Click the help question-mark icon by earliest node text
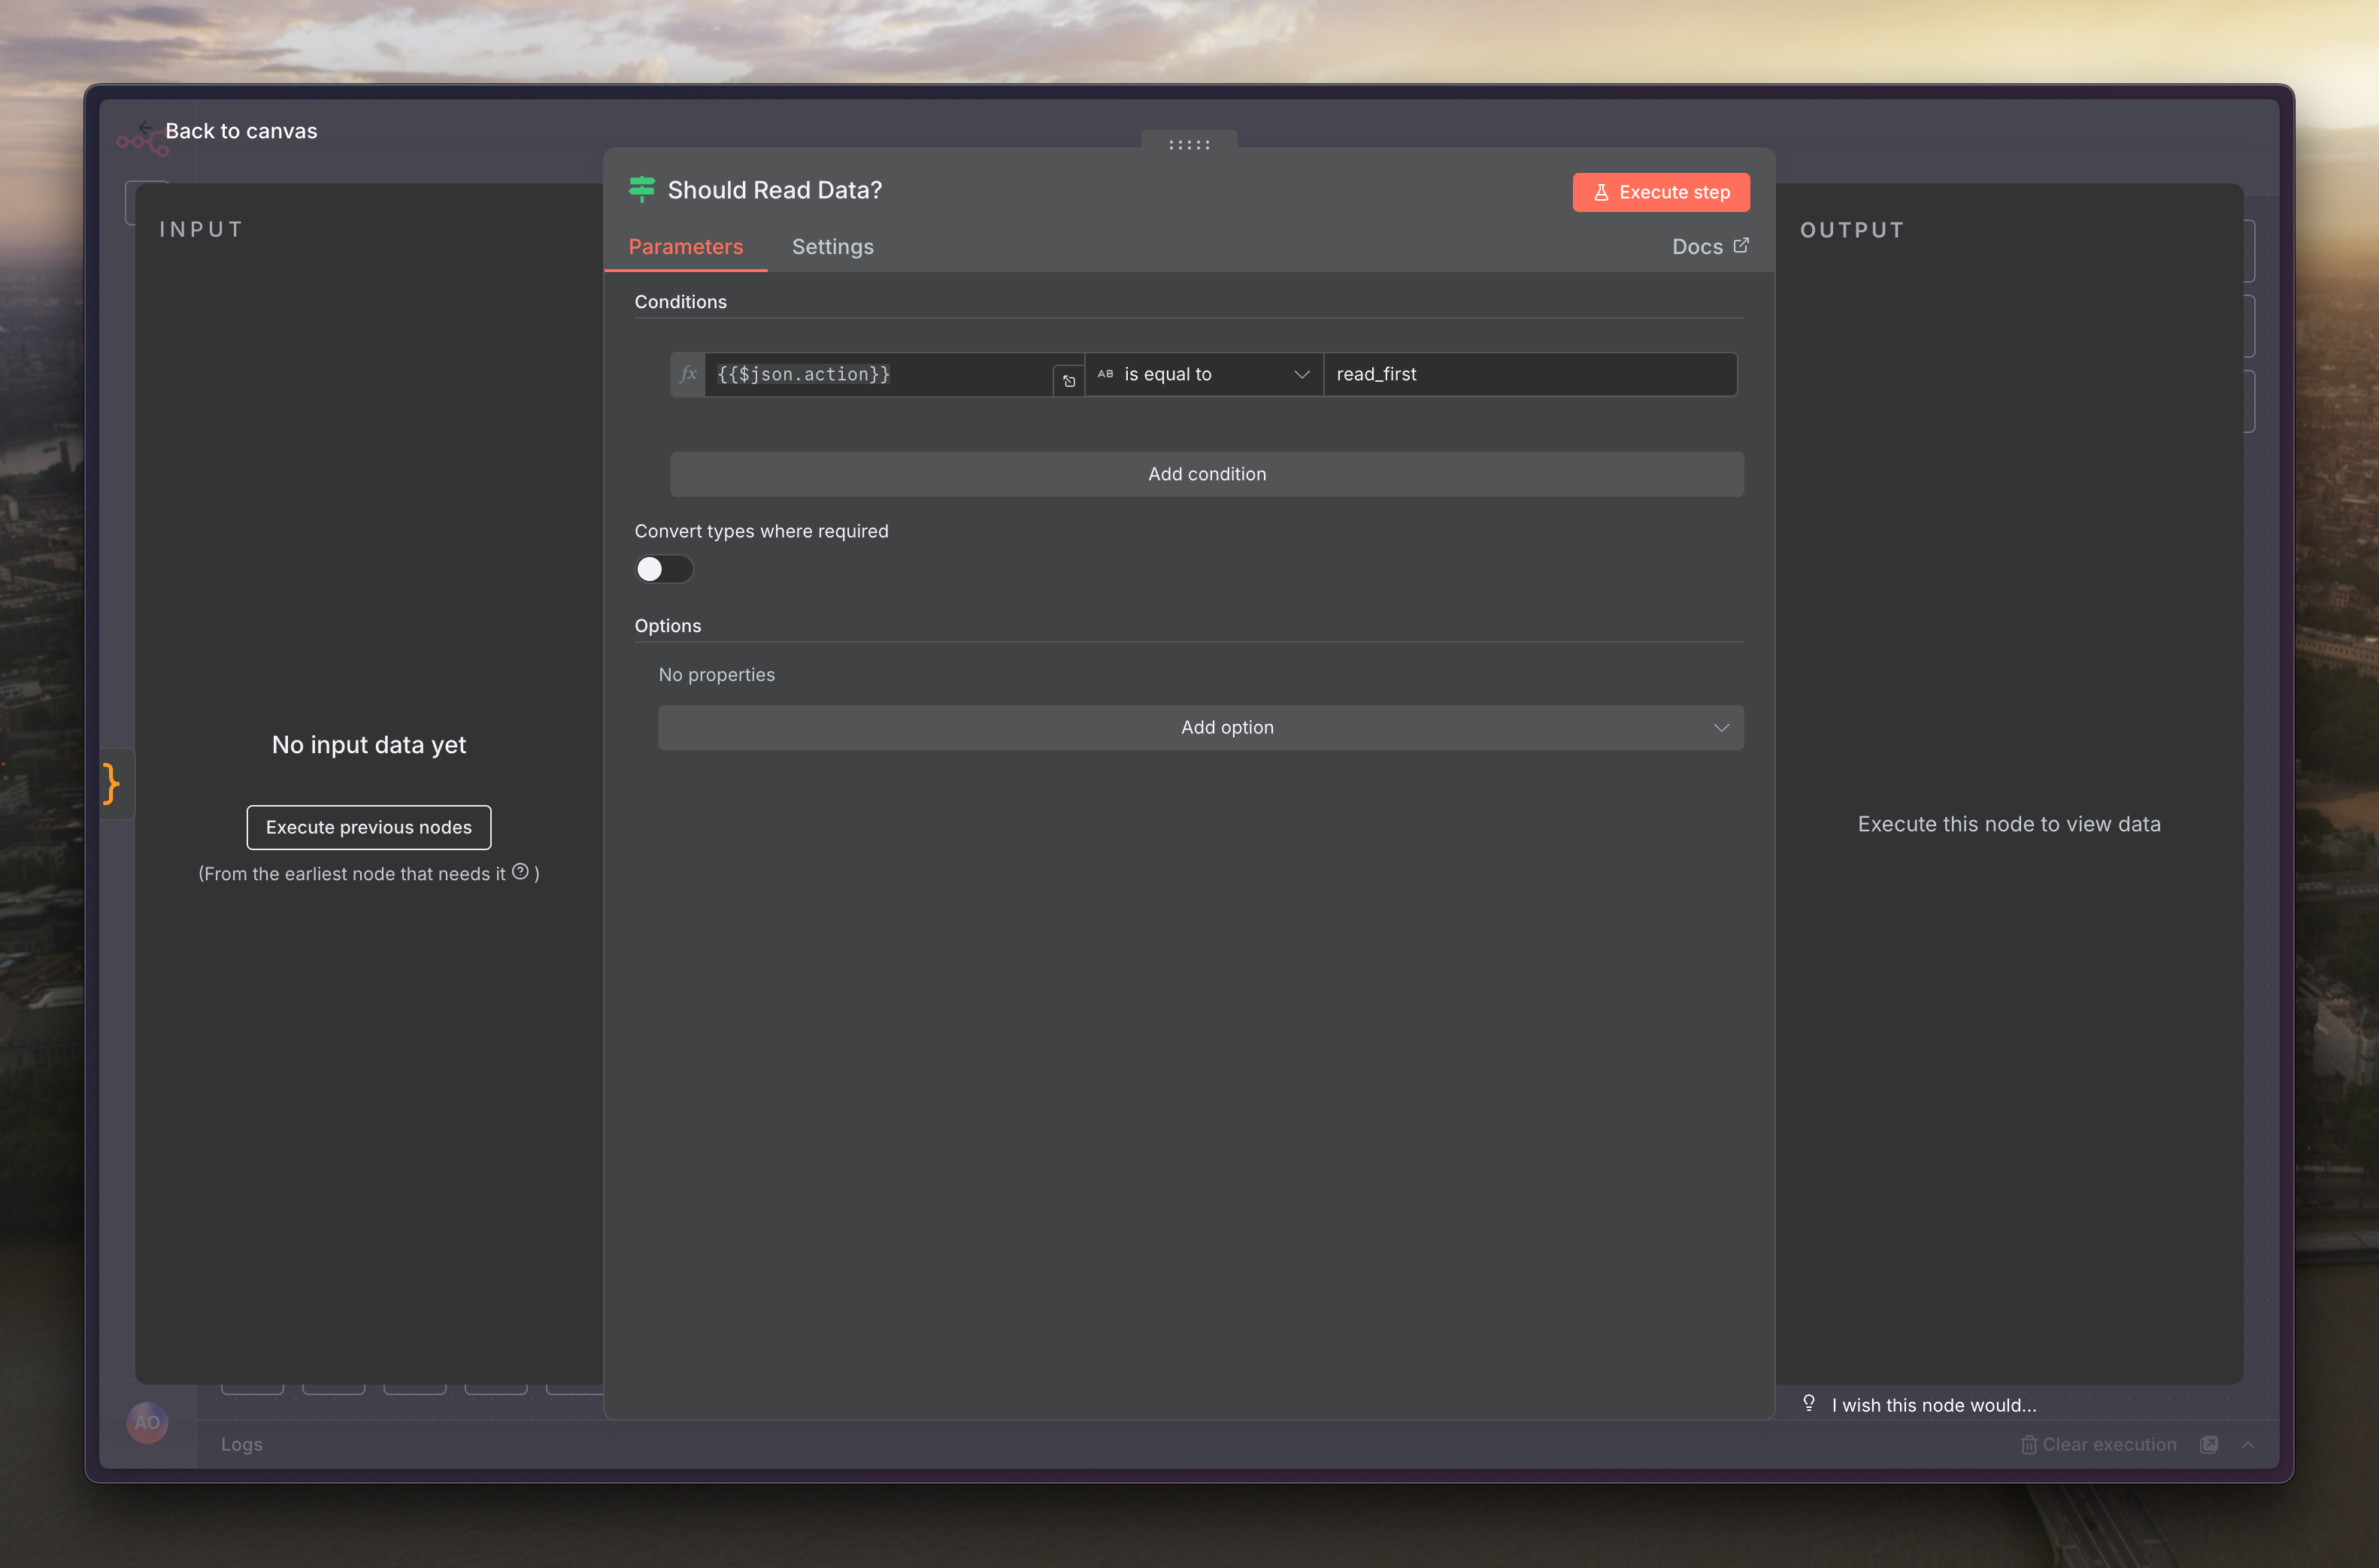Image resolution: width=2379 pixels, height=1568 pixels. (520, 872)
